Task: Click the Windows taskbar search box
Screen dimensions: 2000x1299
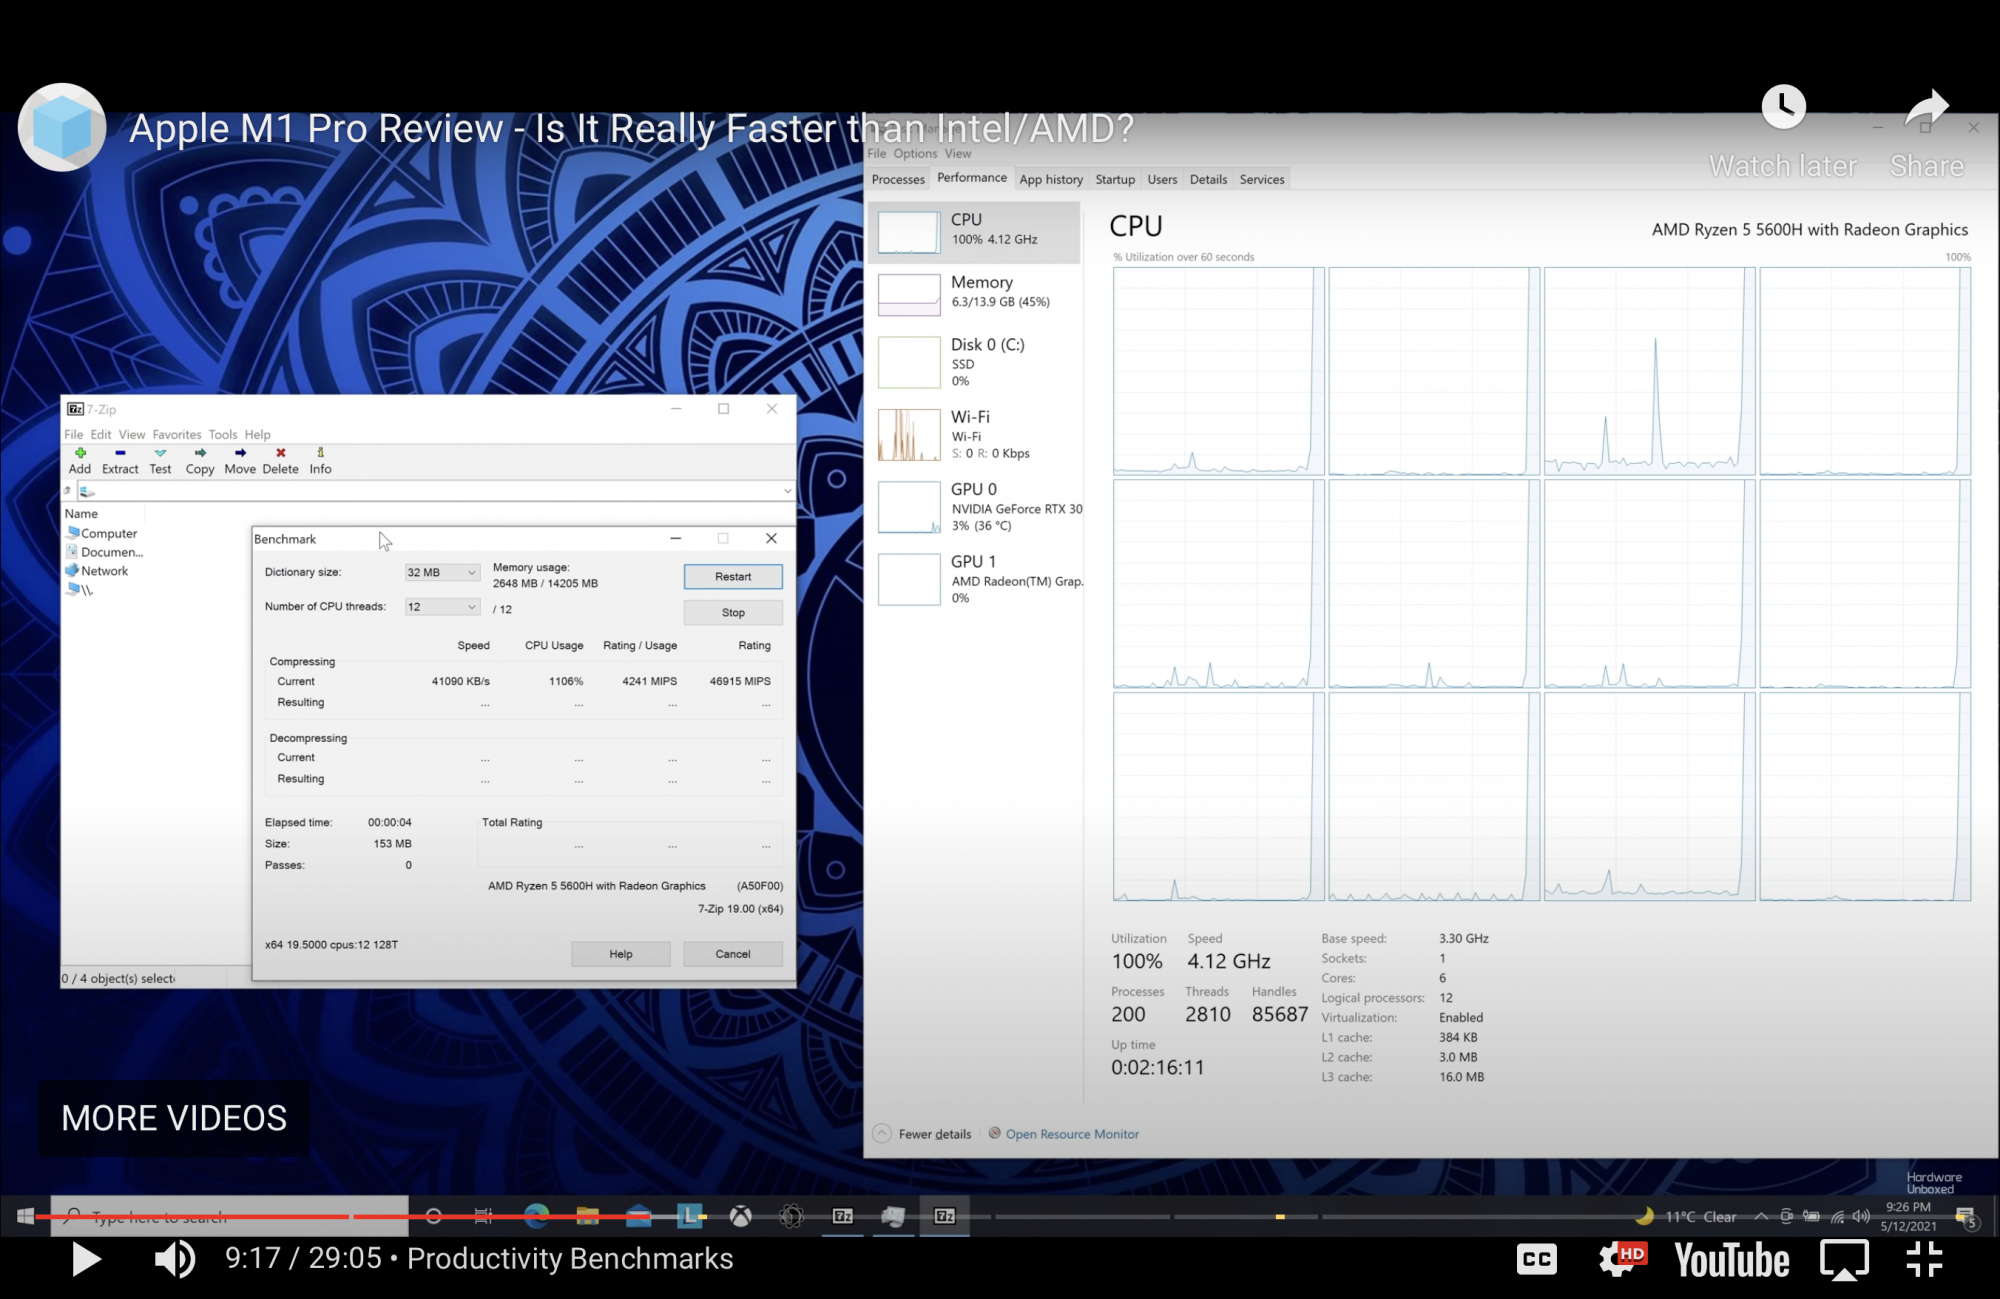Action: pos(230,1216)
